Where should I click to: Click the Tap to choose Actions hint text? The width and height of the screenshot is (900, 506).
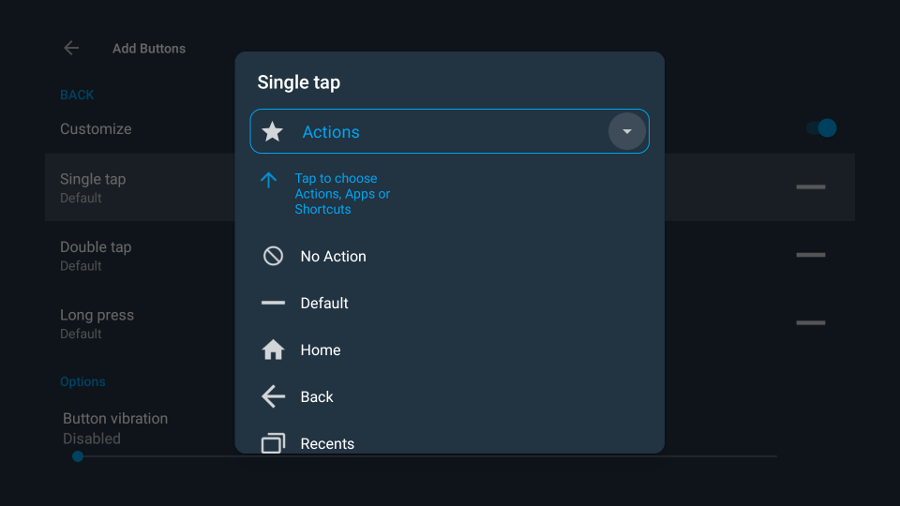(342, 194)
